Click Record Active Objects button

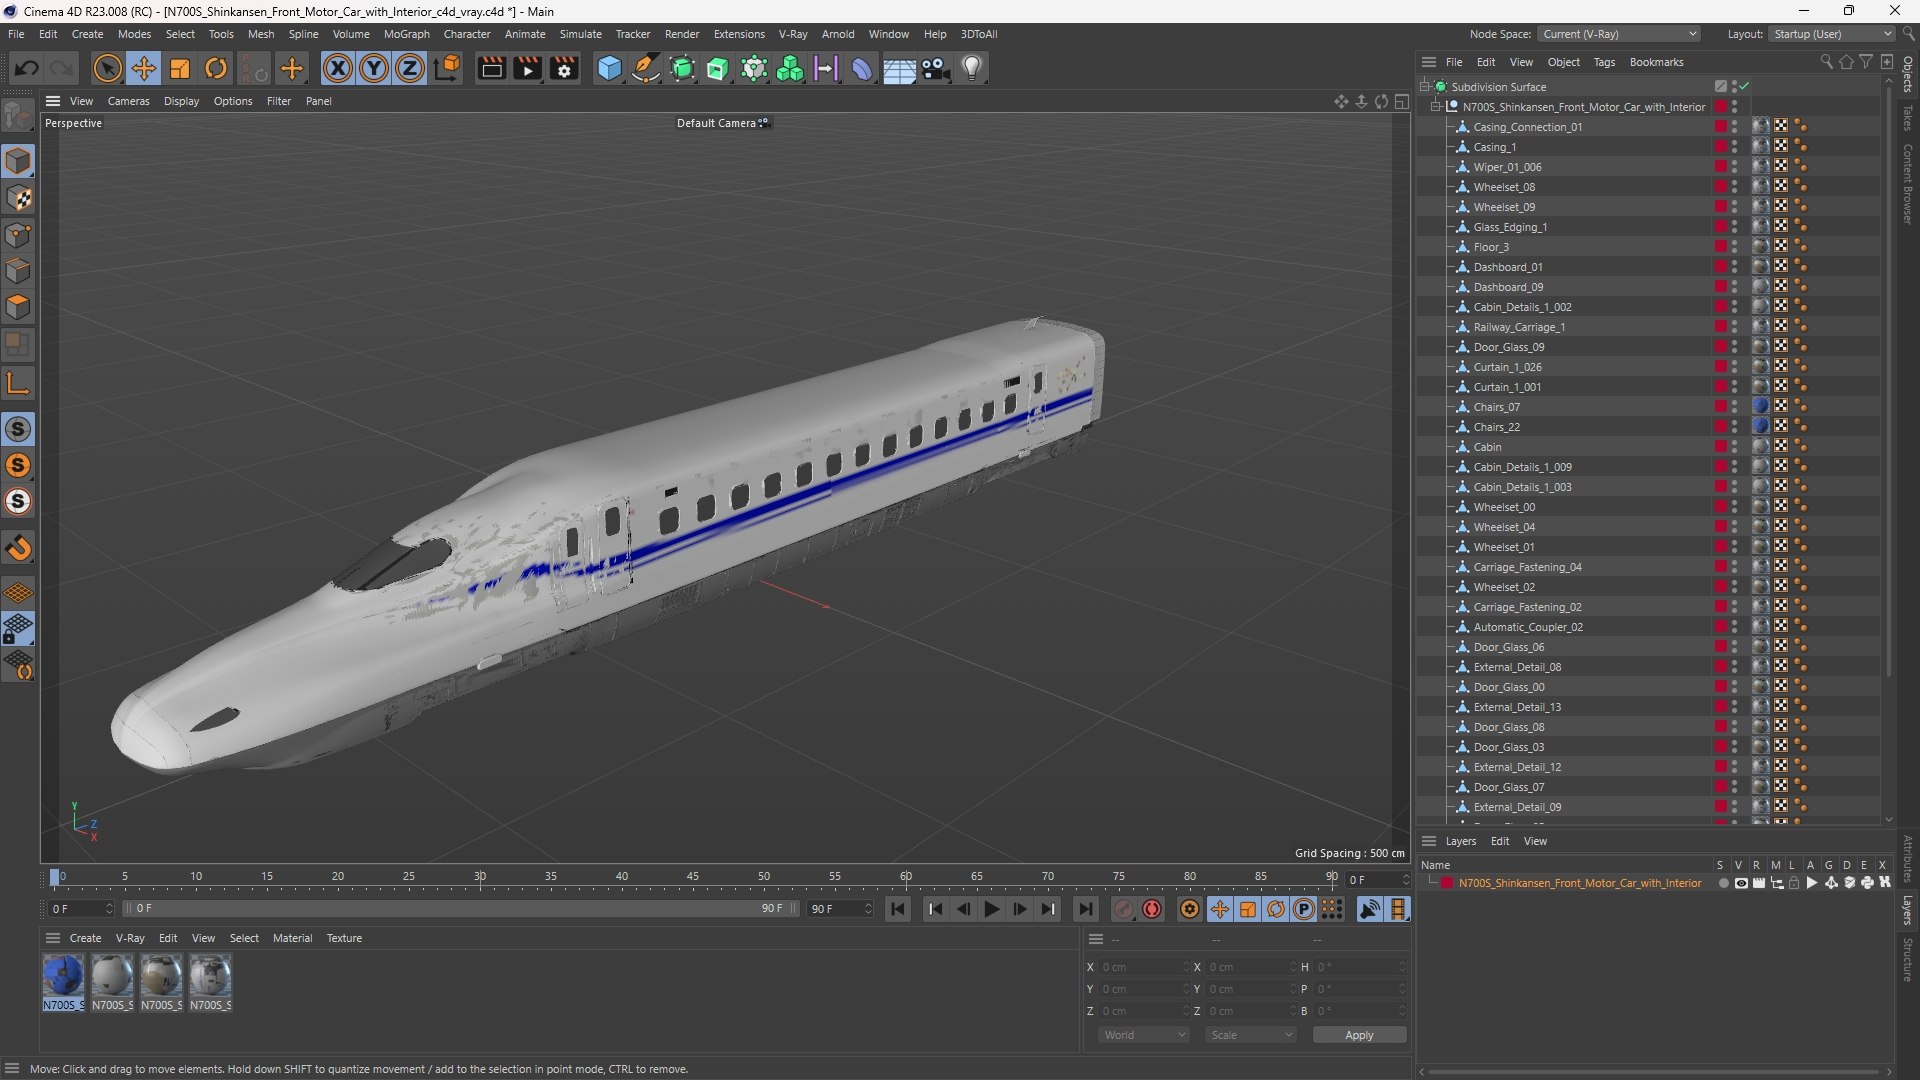(x=1124, y=909)
